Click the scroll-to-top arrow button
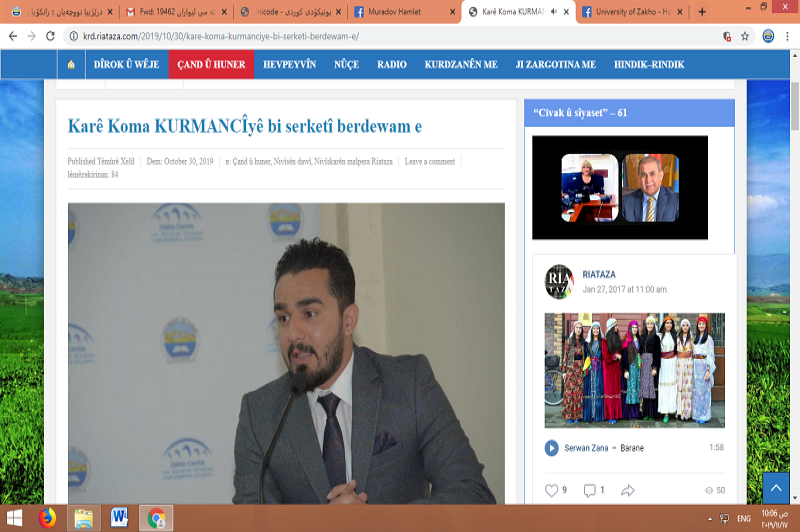The height and width of the screenshot is (532, 800). (776, 487)
